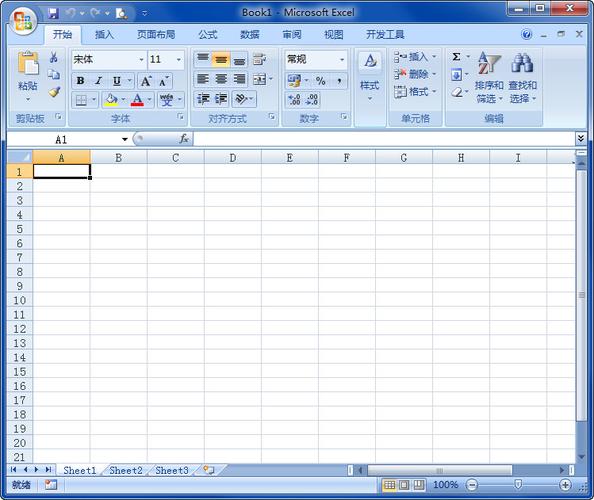
Task: Switch to Page Layout view in status bar
Action: pos(404,485)
